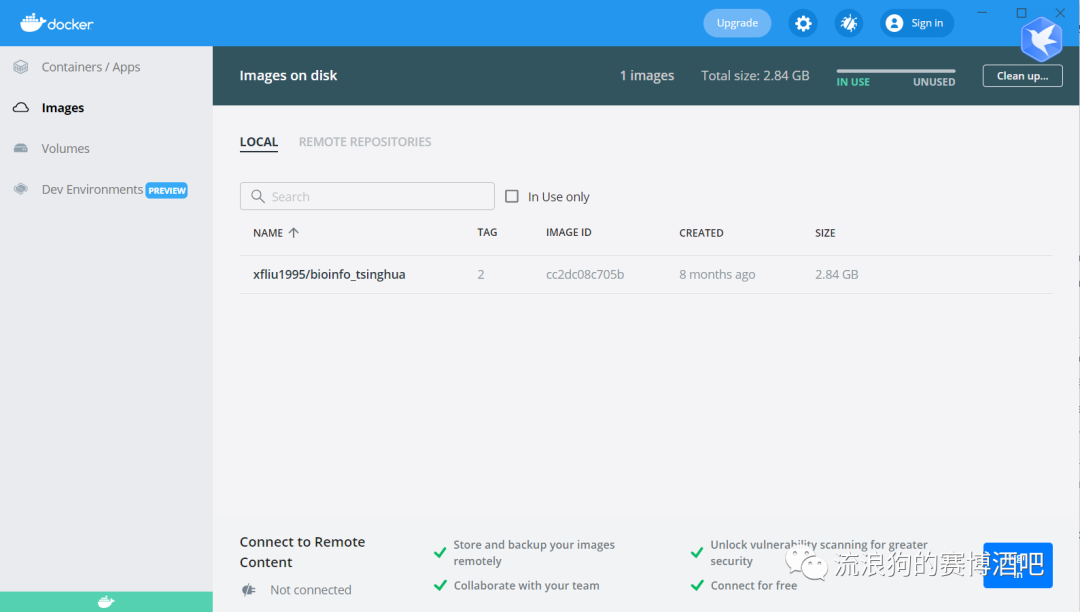Viewport: 1080px width, 612px height.
Task: Click the Not connected plug icon
Action: 249,590
